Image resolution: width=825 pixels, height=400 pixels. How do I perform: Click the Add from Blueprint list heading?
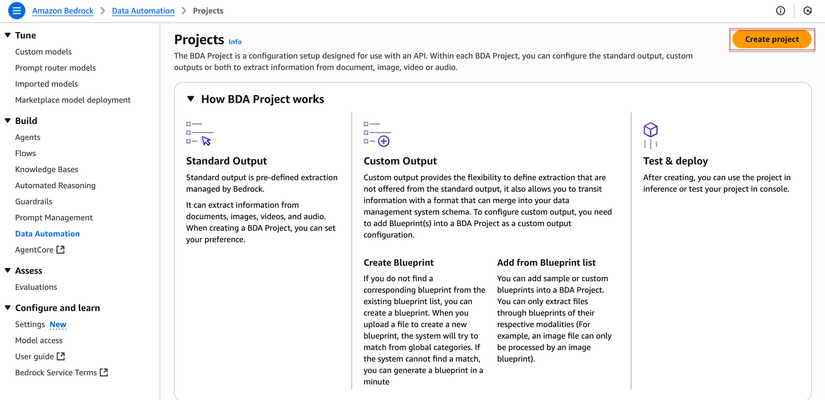pyautogui.click(x=546, y=262)
